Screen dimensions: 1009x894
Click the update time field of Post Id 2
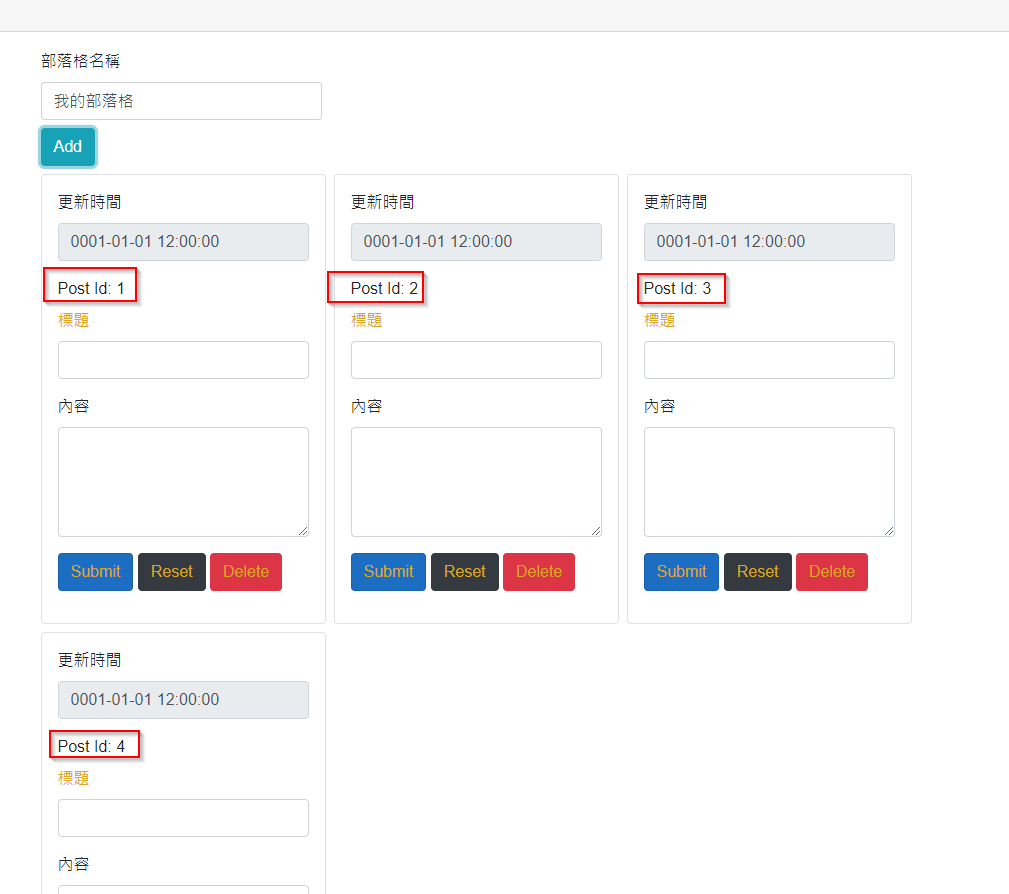click(x=476, y=242)
